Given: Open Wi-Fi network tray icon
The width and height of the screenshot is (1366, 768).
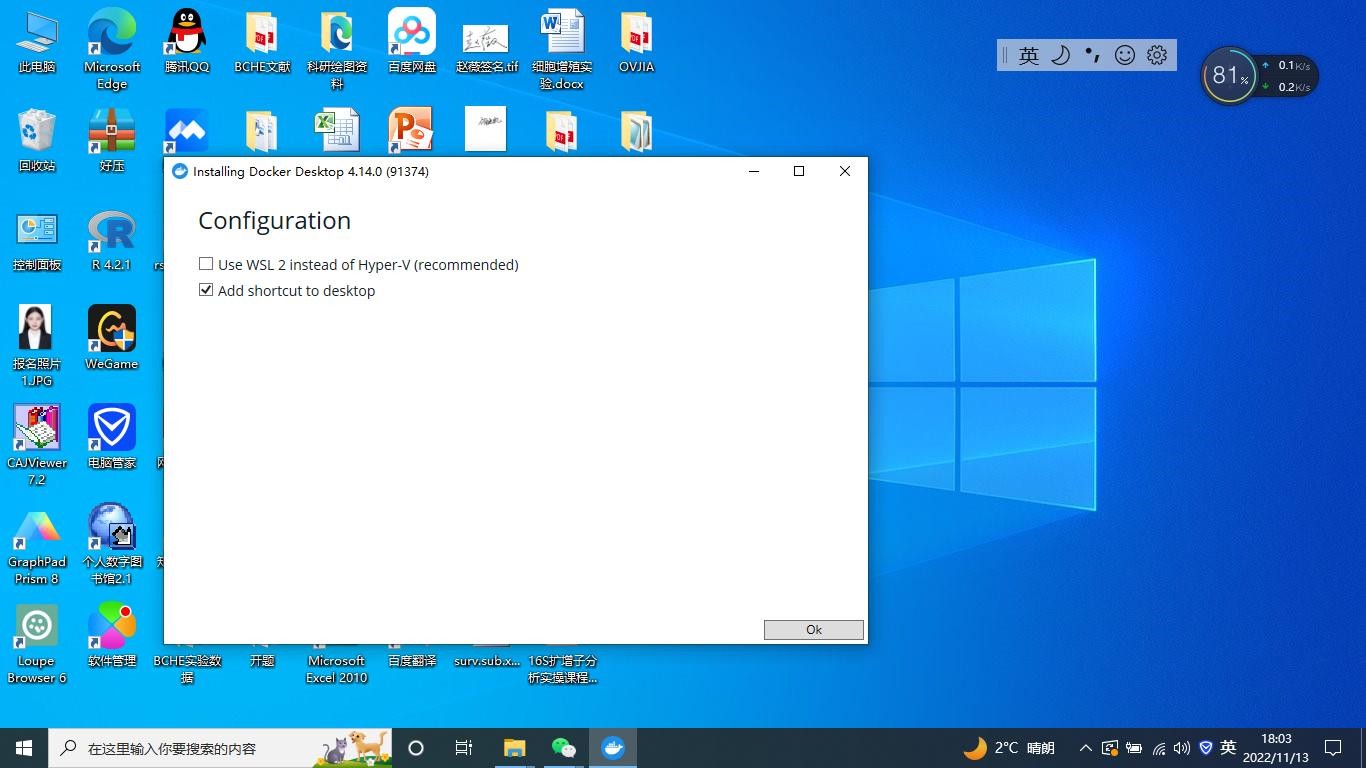Looking at the screenshot, I should click(x=1158, y=748).
